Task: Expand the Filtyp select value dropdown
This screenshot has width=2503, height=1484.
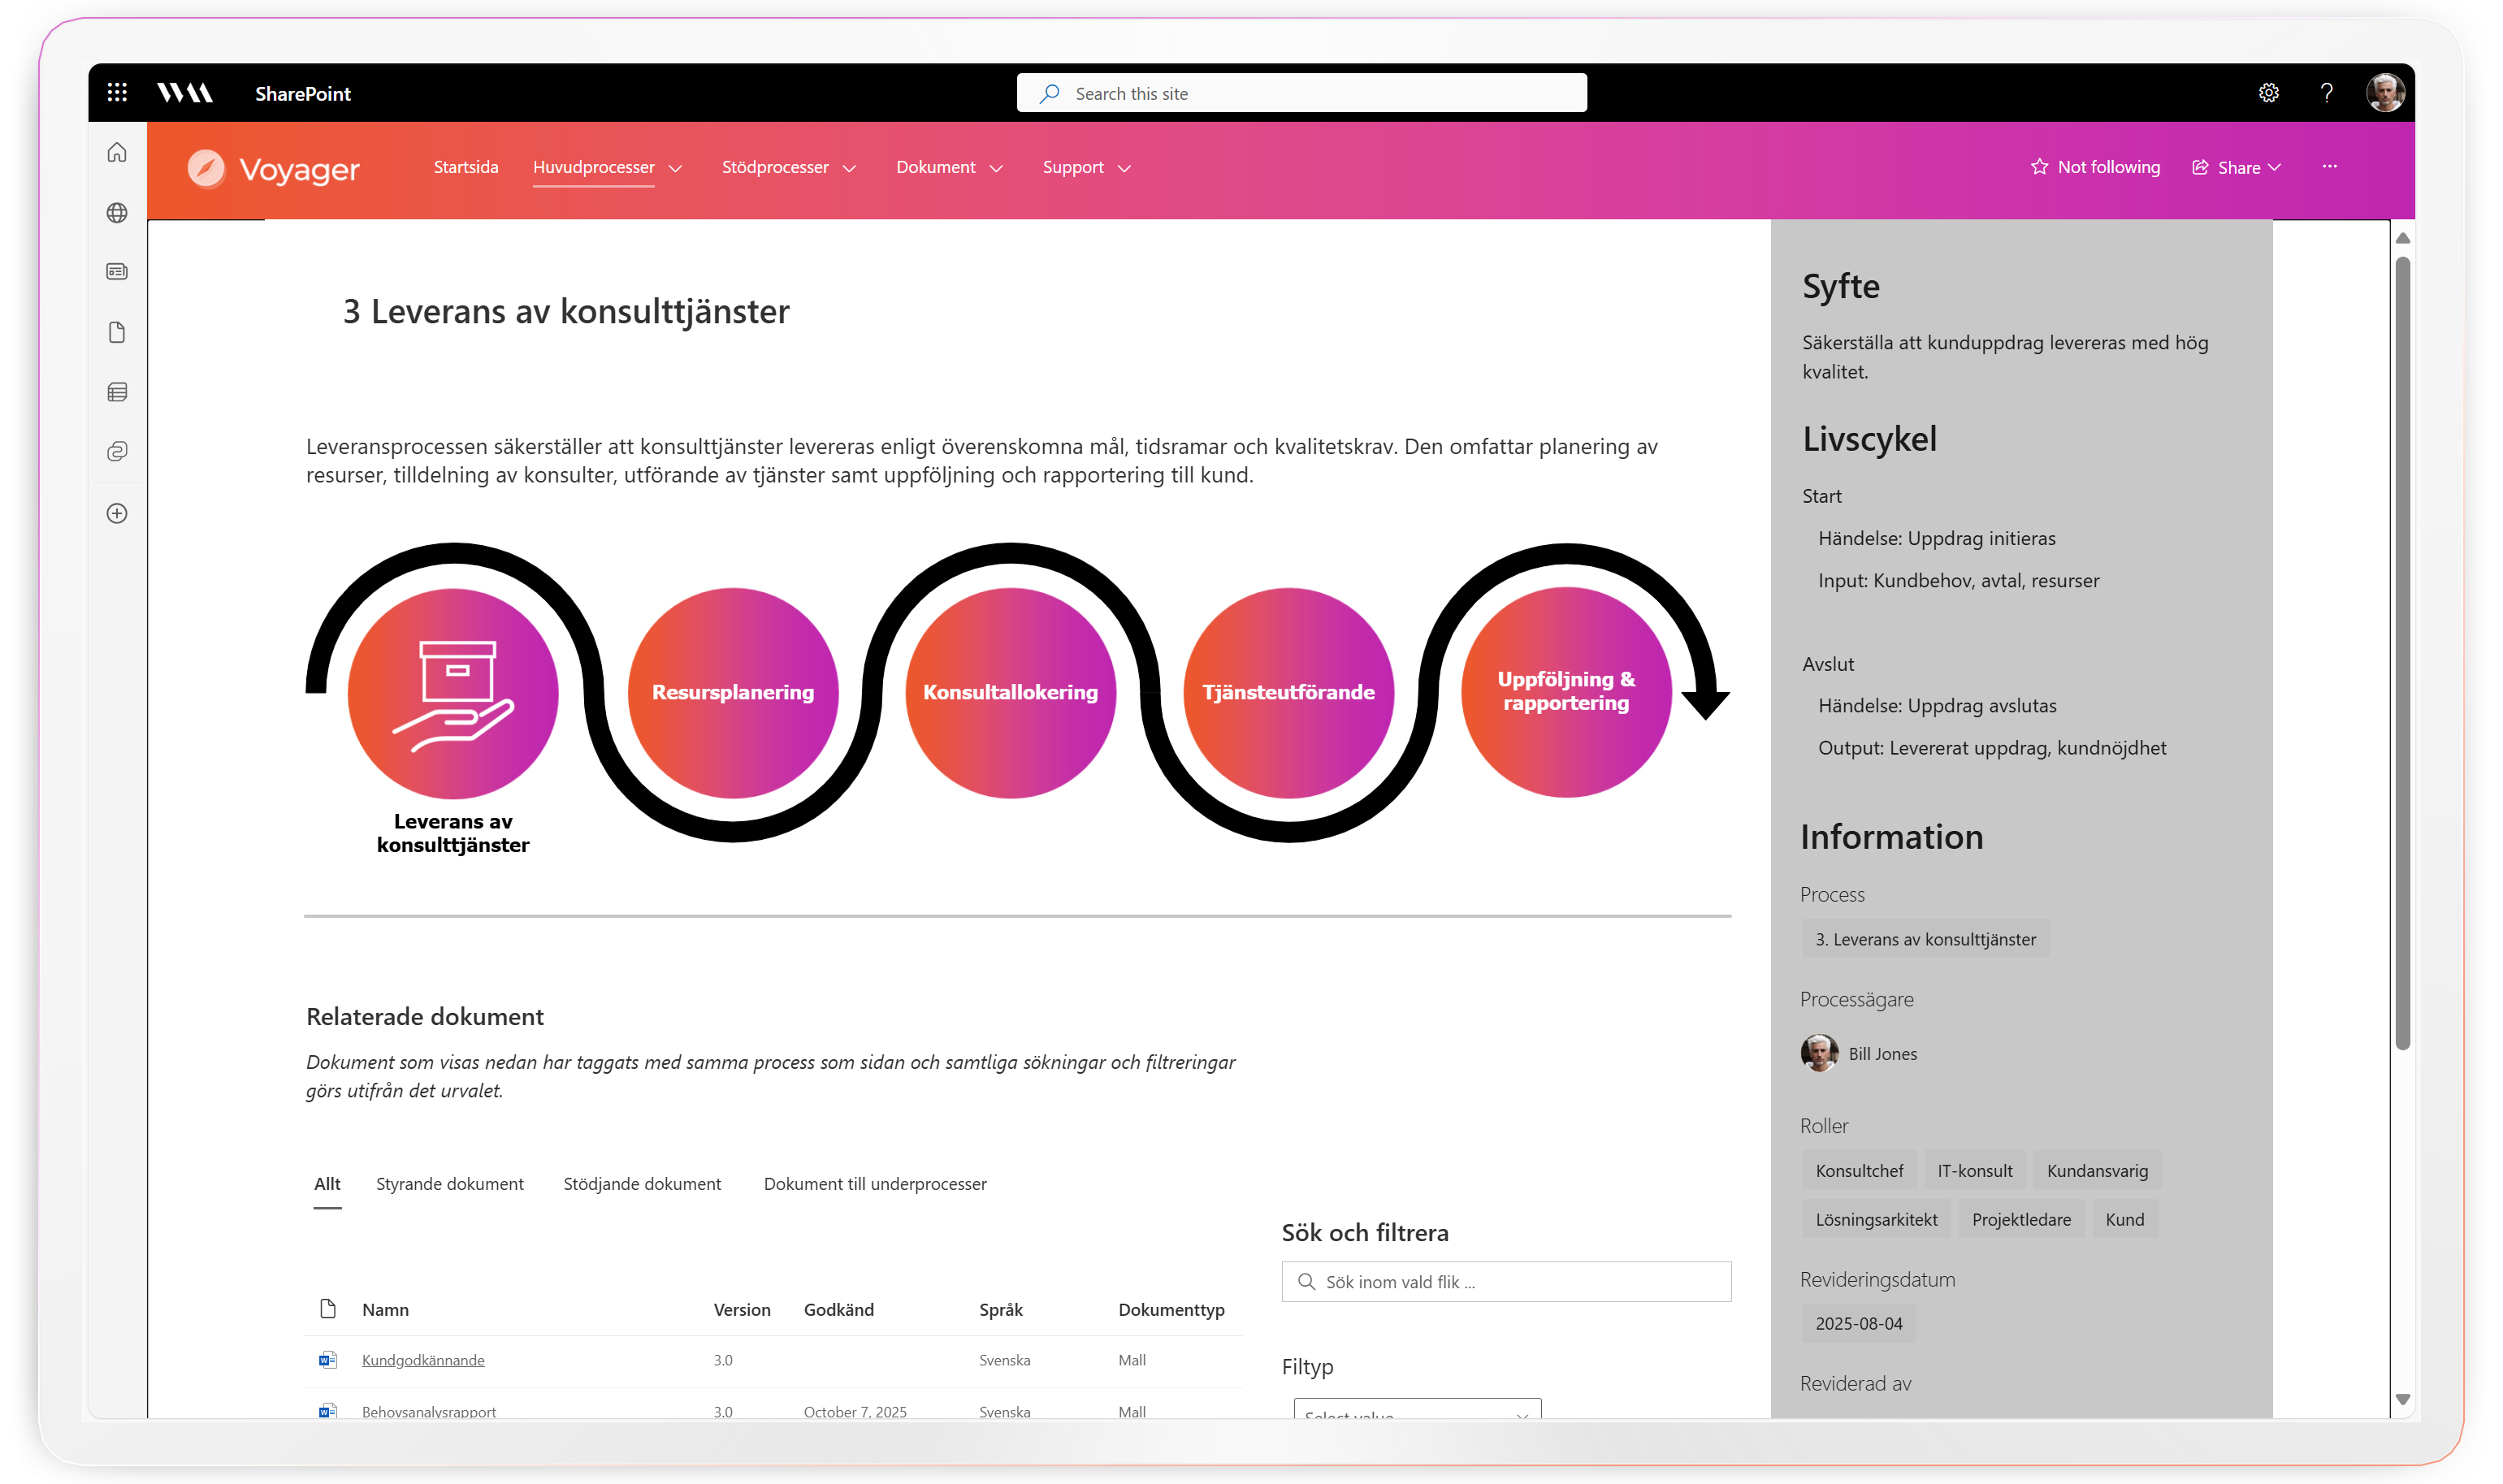Action: [1417, 1410]
